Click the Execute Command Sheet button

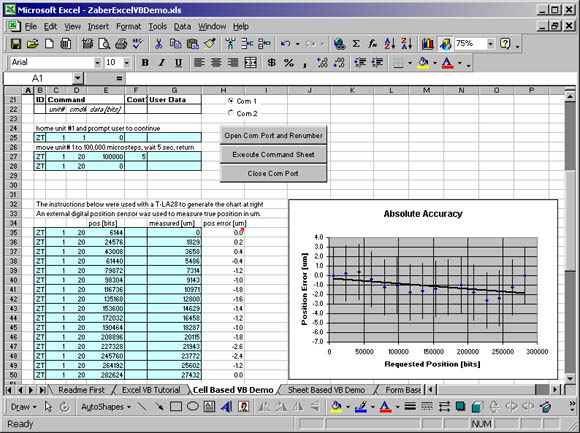click(x=273, y=155)
